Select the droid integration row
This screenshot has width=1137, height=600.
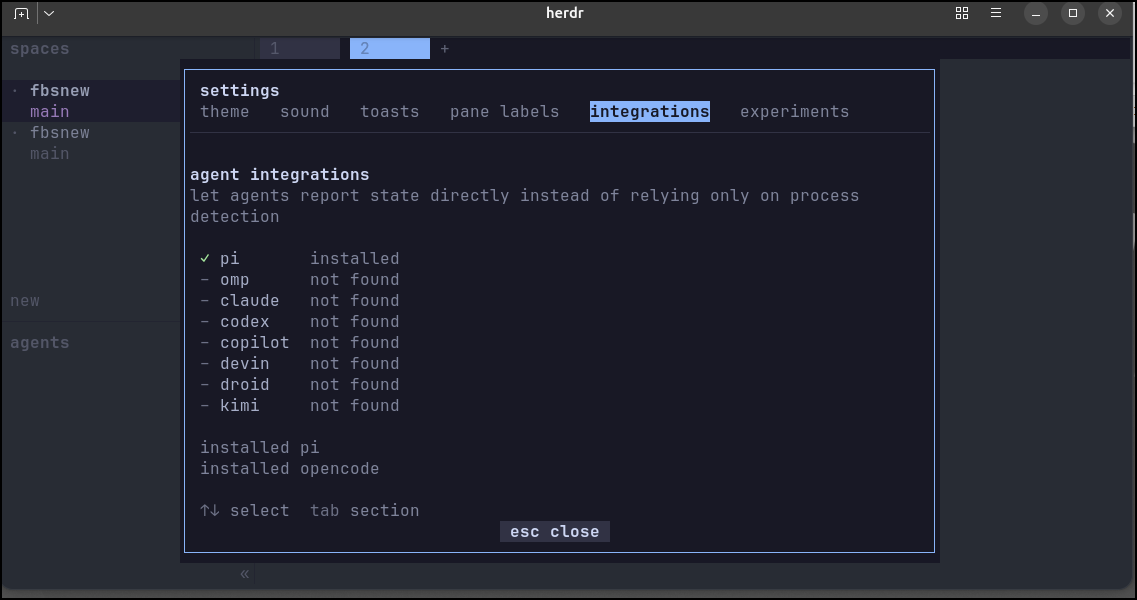point(299,385)
